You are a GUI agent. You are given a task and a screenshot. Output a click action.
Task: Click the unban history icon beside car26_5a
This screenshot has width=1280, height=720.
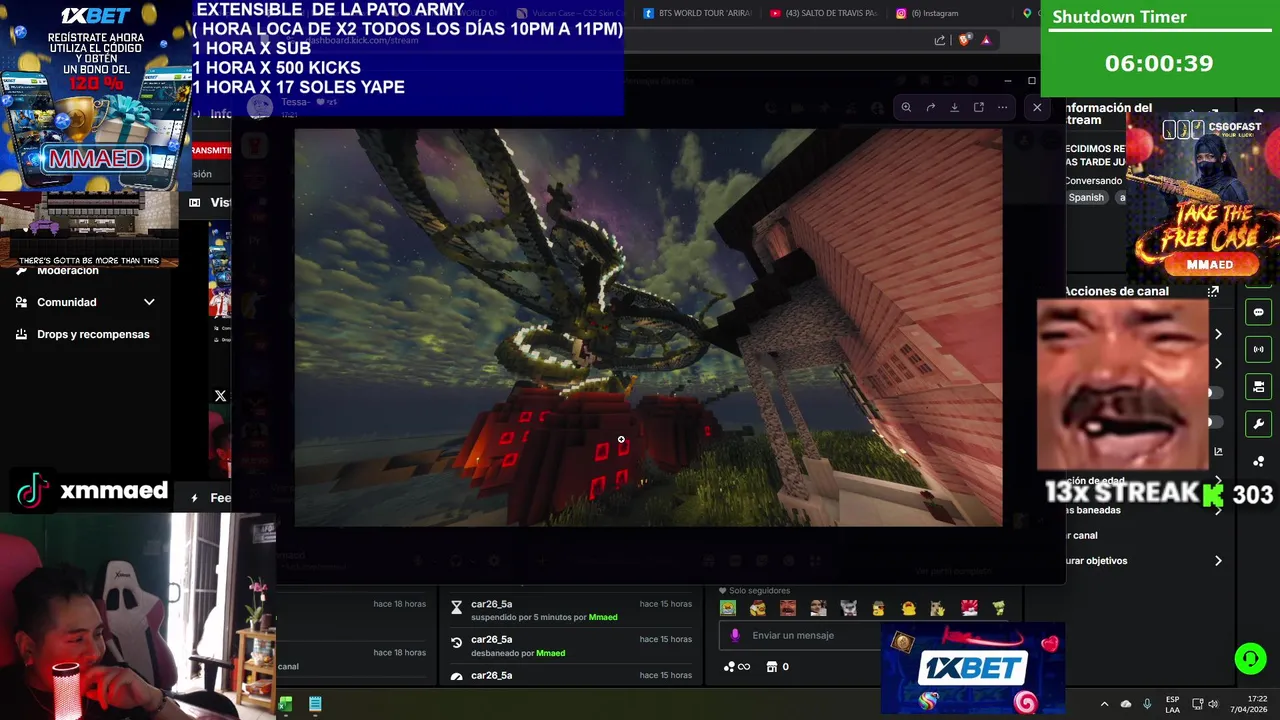tap(456, 643)
